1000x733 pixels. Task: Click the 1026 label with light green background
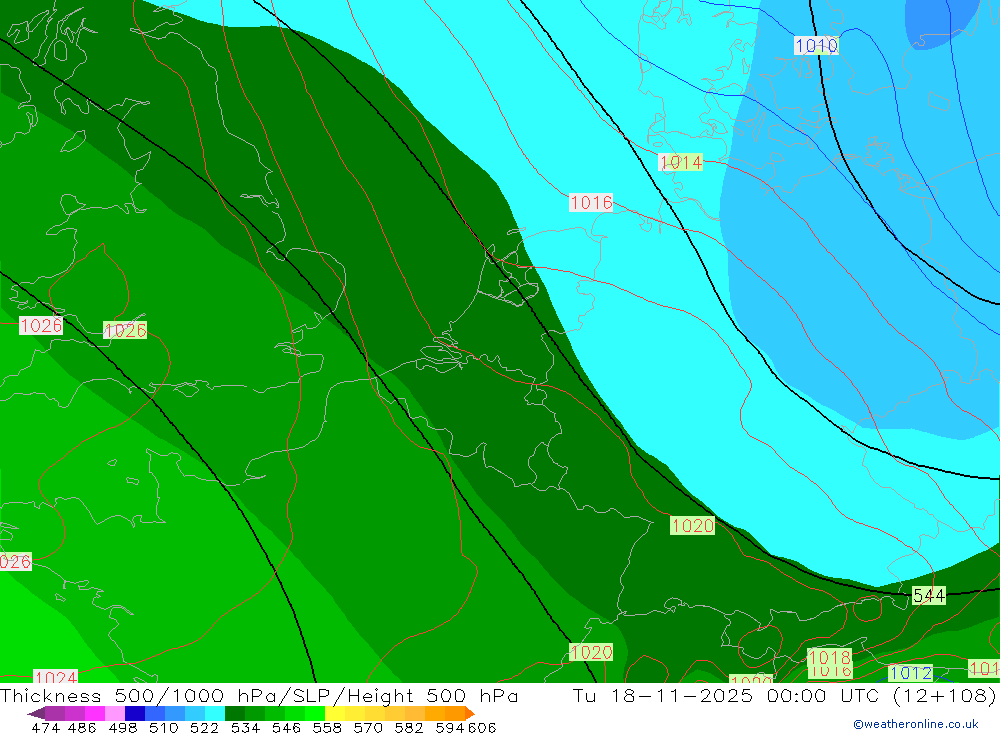[125, 330]
